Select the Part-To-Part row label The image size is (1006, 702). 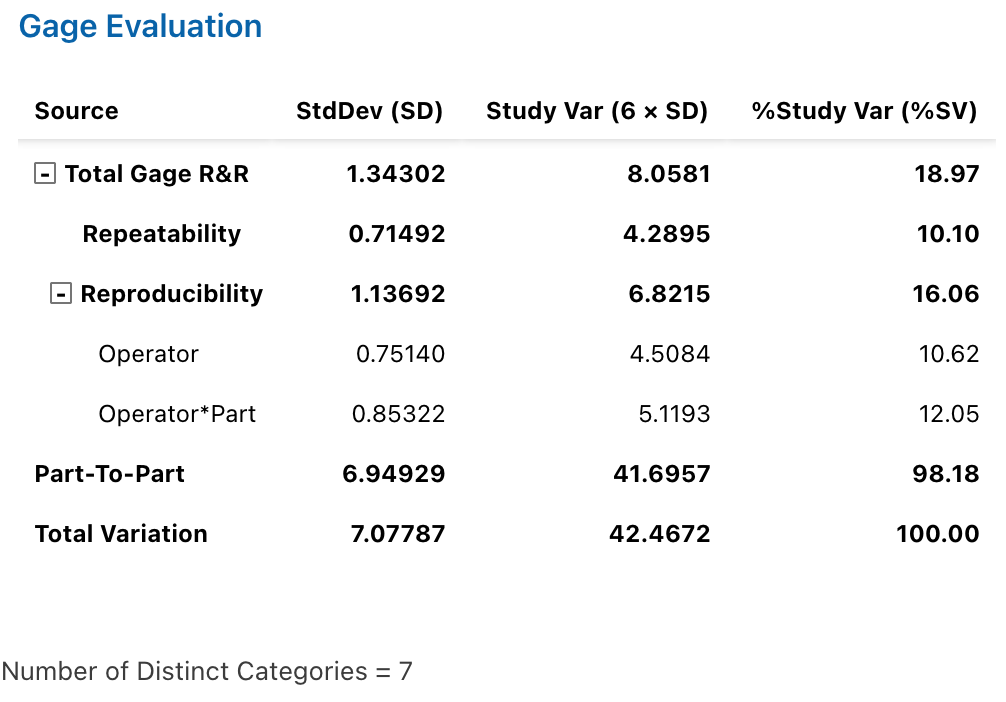click(x=110, y=474)
